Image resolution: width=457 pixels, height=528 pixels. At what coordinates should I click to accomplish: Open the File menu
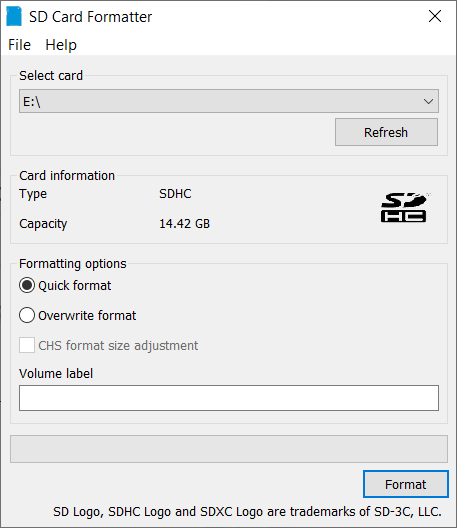[20, 45]
